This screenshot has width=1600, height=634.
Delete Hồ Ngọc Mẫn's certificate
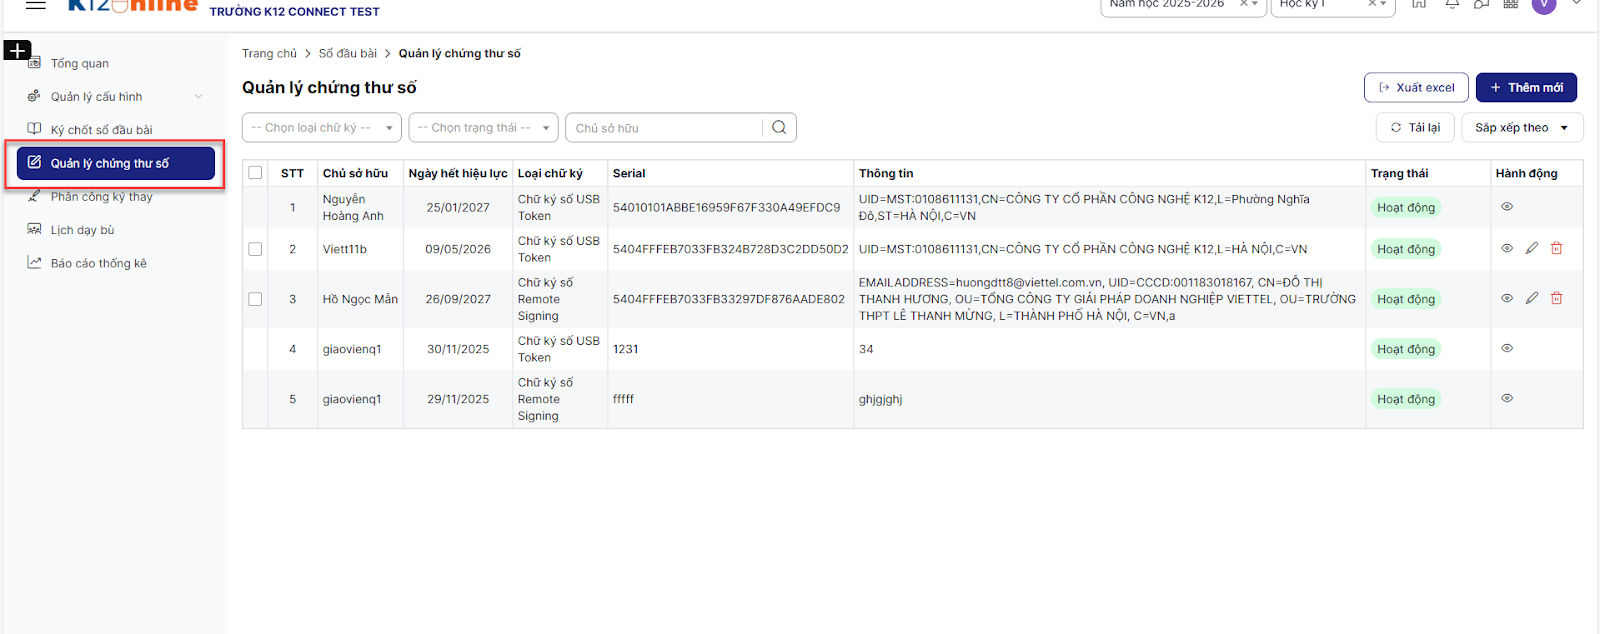(x=1557, y=298)
